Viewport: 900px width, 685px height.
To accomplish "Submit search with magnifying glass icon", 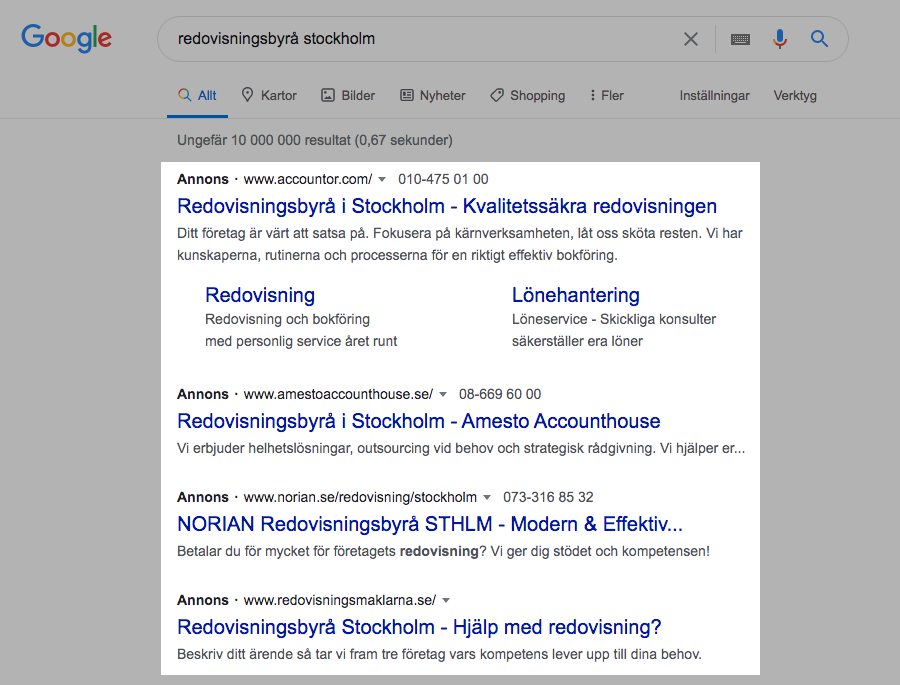I will click(819, 39).
